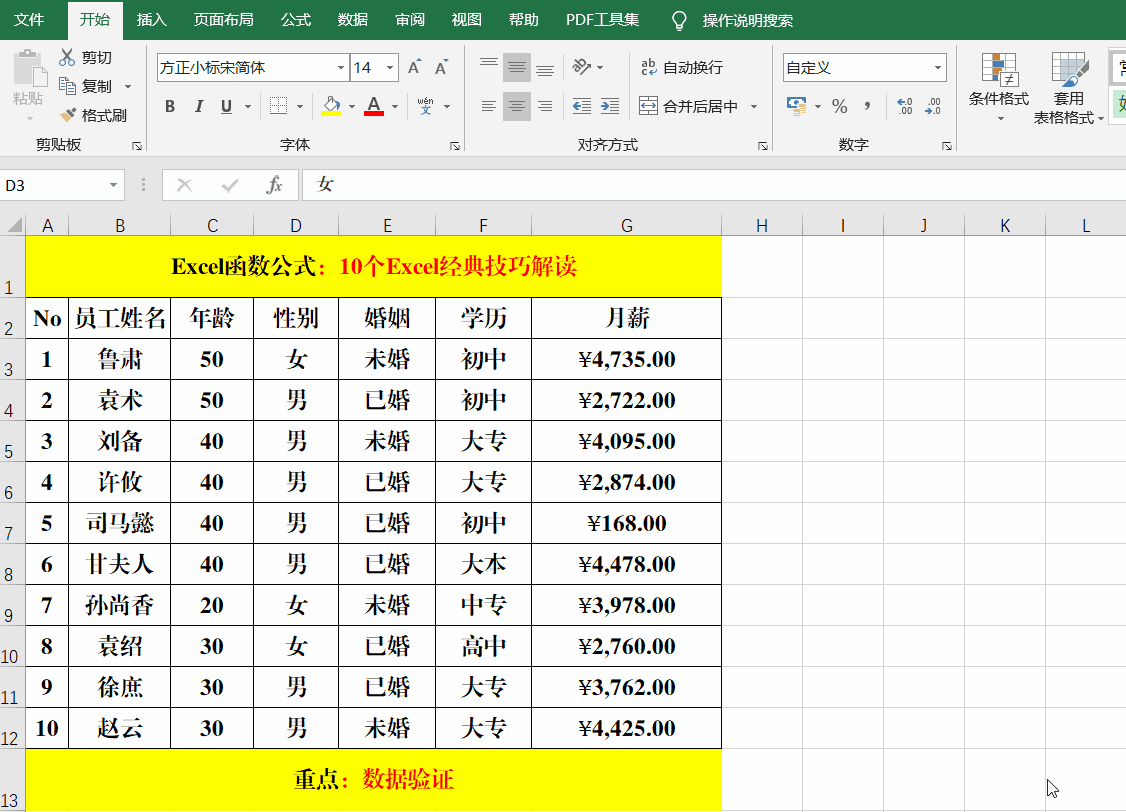Toggle center horizontal alignment
Screen dimensions: 1126x812
(x=516, y=106)
